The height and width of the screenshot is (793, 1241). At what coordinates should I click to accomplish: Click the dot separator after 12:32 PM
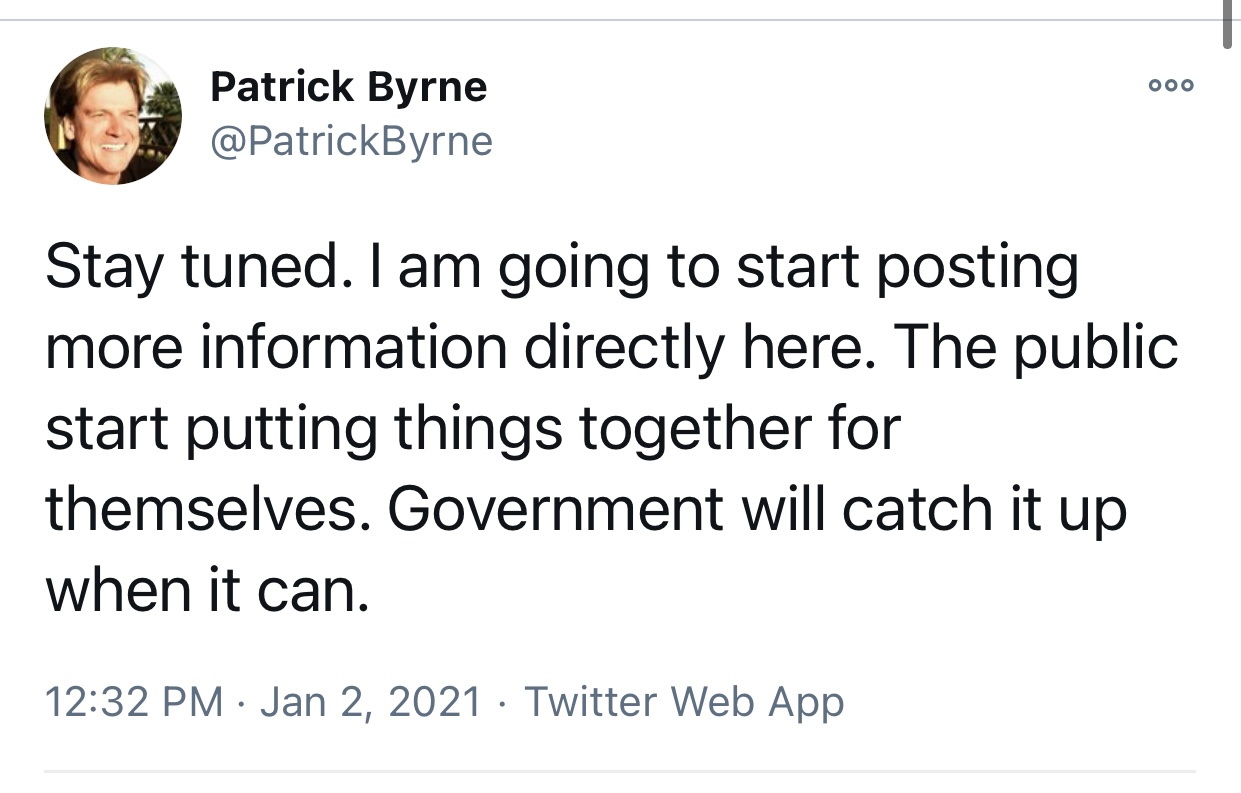241,702
